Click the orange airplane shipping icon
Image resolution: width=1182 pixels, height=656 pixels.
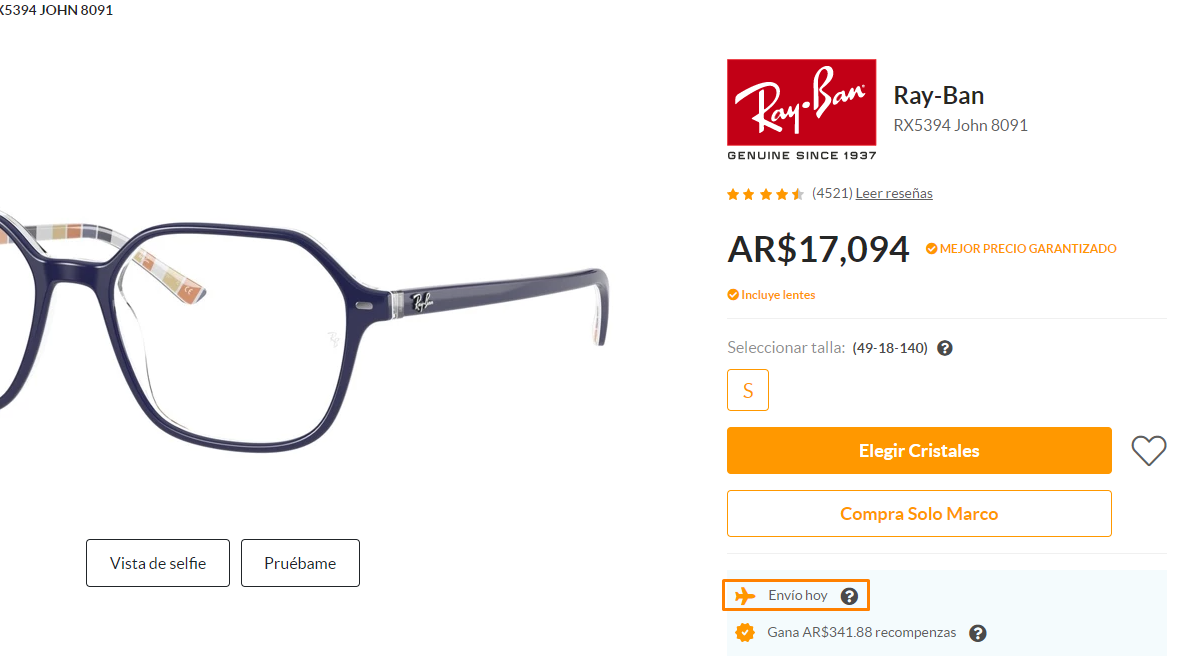[745, 596]
